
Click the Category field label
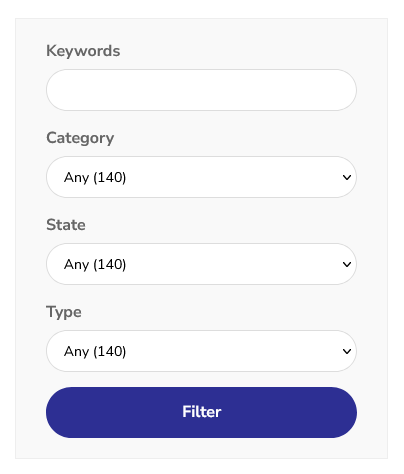pyautogui.click(x=80, y=138)
